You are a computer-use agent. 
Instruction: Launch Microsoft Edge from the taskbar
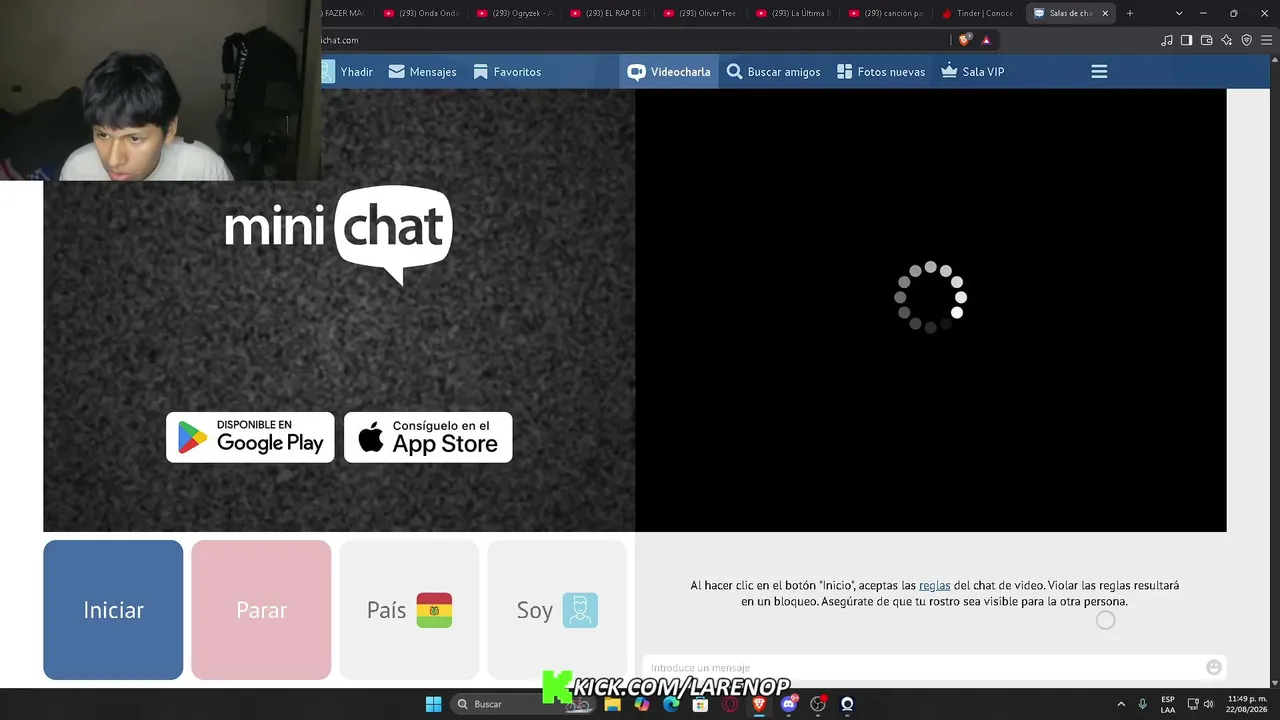tap(671, 704)
